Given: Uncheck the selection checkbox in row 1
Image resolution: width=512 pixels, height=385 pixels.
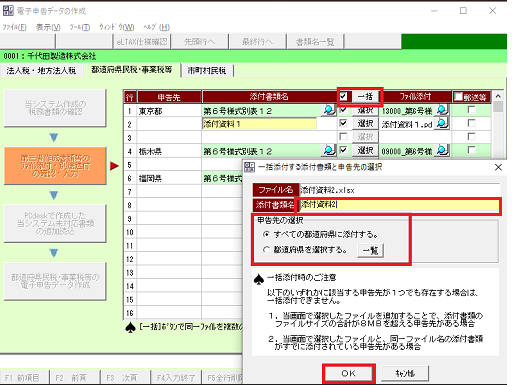Looking at the screenshot, I should (343, 110).
